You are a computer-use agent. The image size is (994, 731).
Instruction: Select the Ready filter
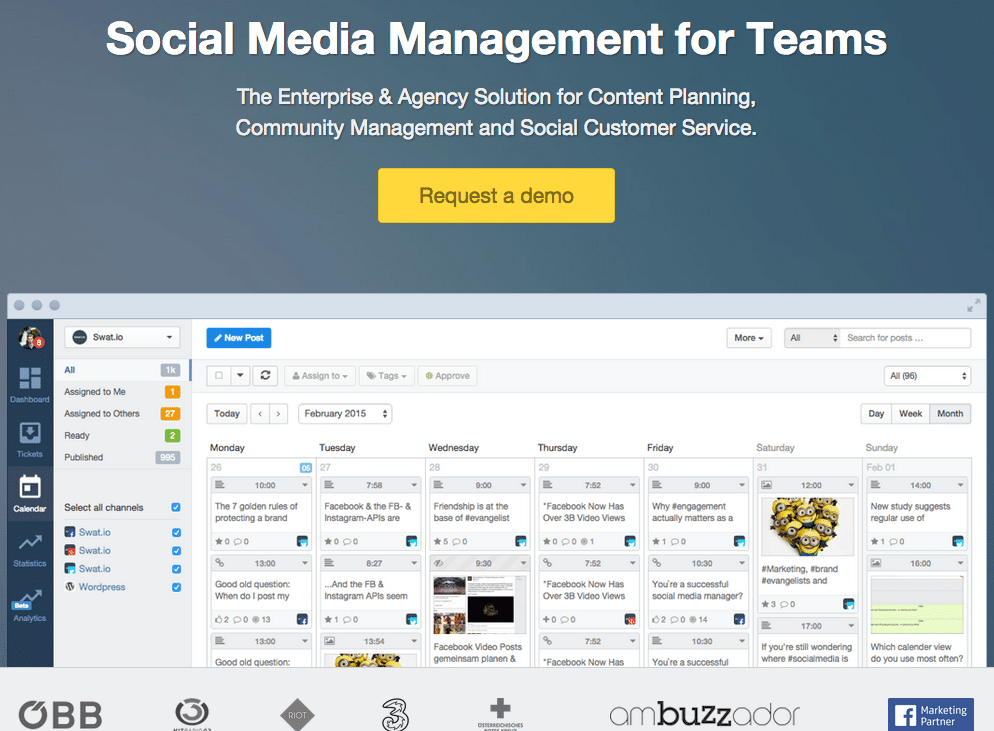coord(122,436)
